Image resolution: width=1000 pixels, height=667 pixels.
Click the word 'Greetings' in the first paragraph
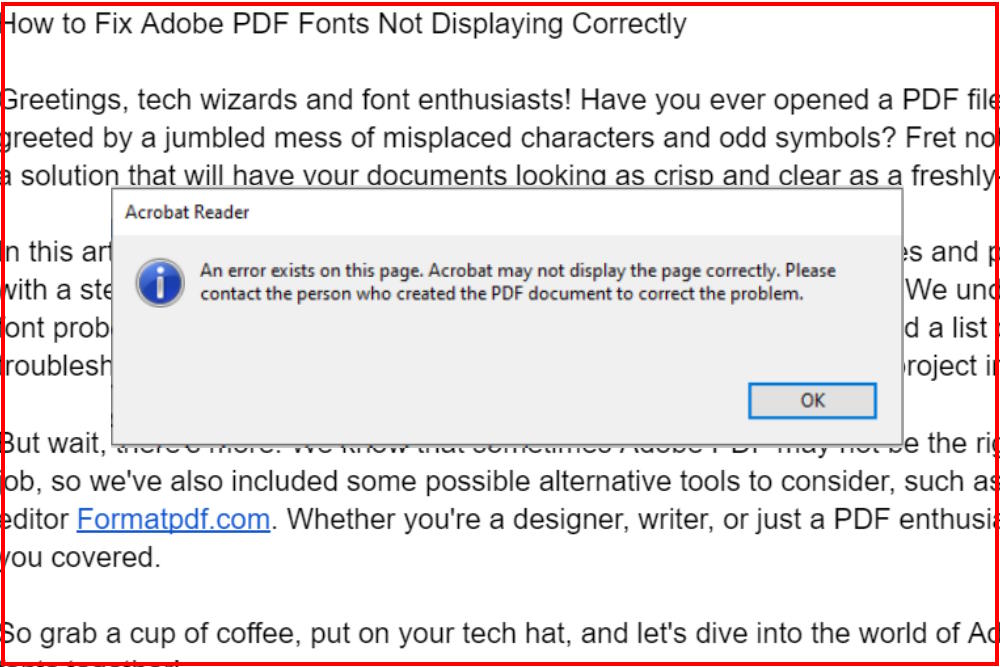[x=40, y=98]
